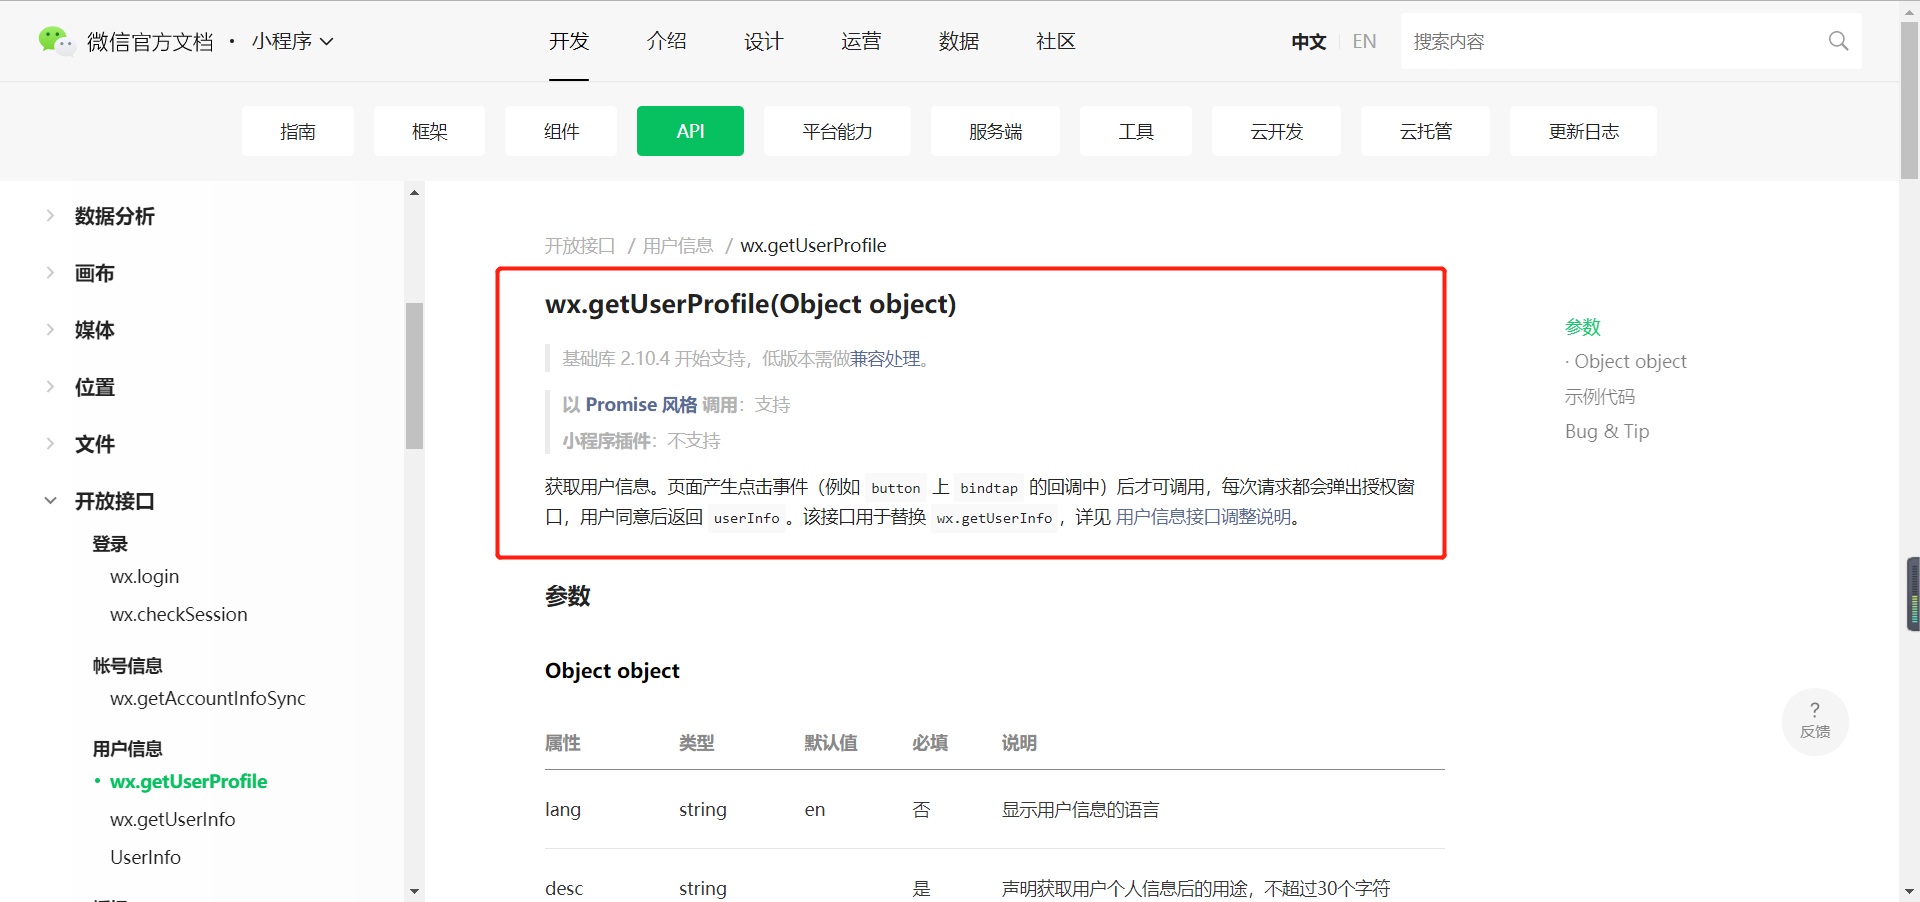Open the 用户信息接口调整说明 link
Image resolution: width=1920 pixels, height=902 pixels.
pyautogui.click(x=1206, y=517)
